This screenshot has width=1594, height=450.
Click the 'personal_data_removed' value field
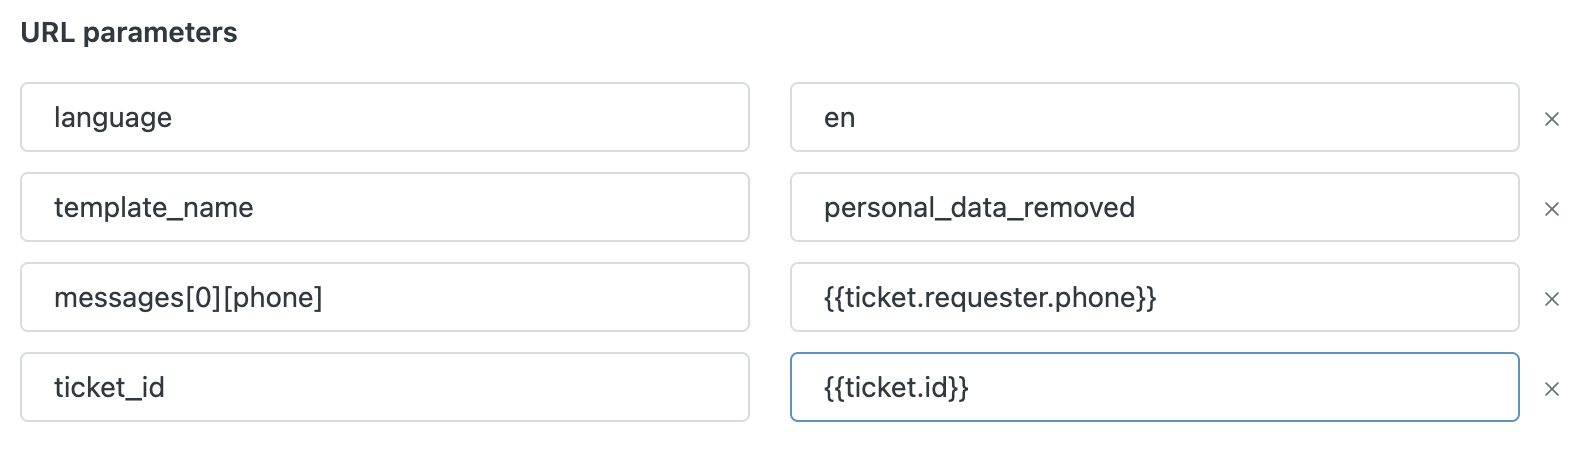coord(1155,207)
